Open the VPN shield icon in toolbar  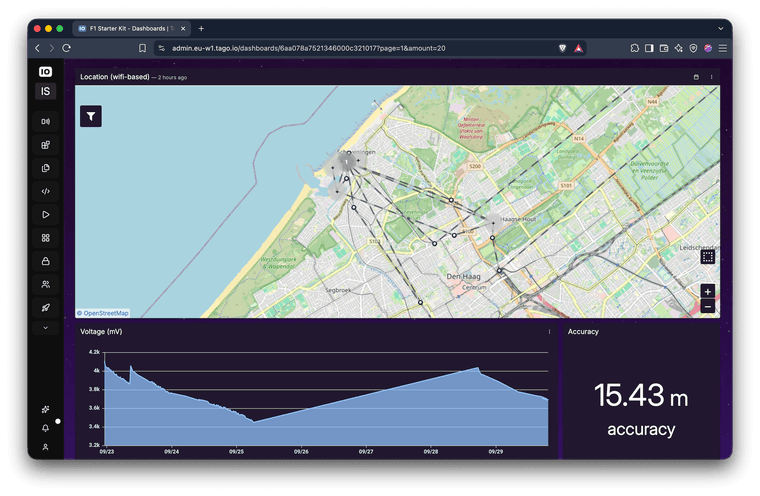click(694, 48)
